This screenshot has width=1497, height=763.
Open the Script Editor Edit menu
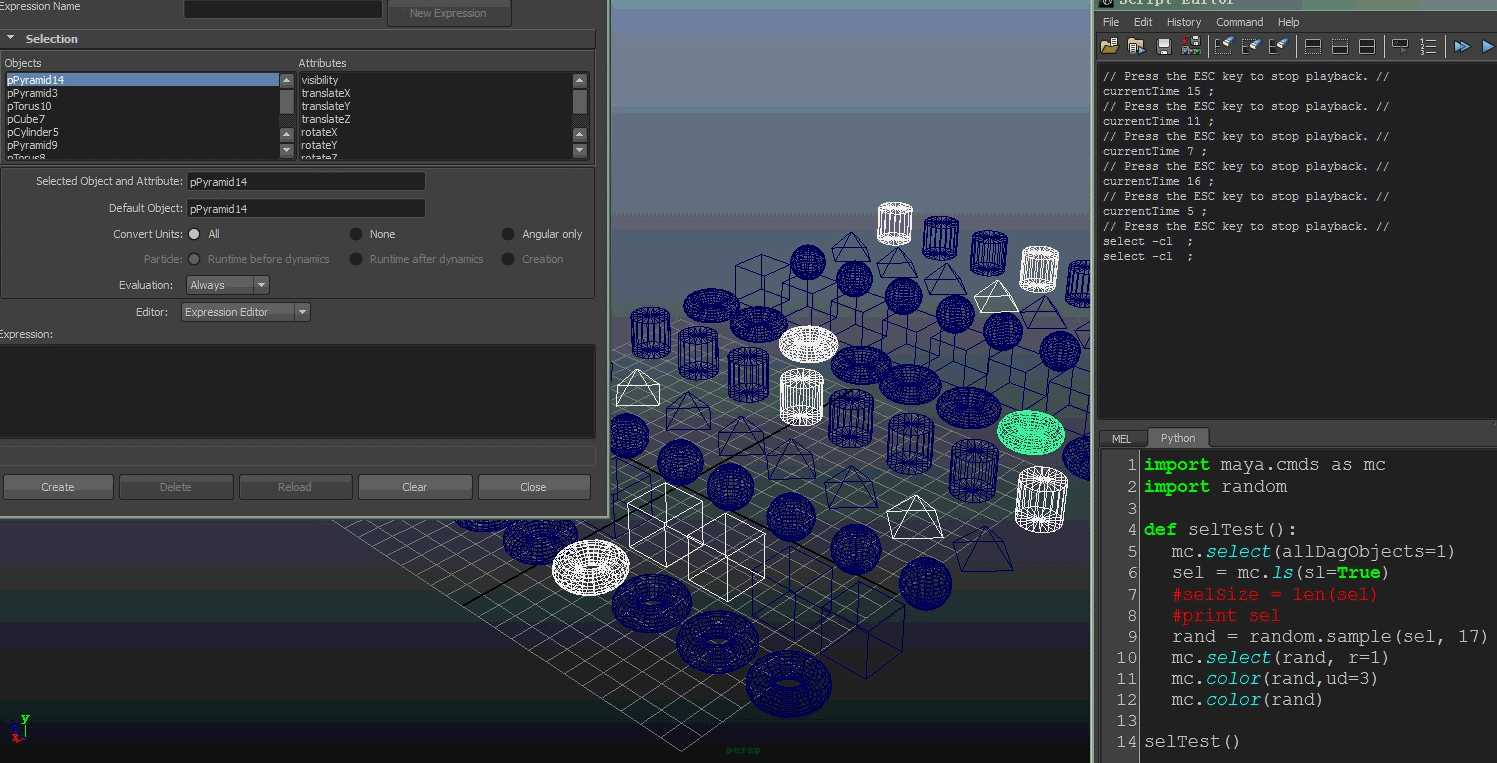1143,22
